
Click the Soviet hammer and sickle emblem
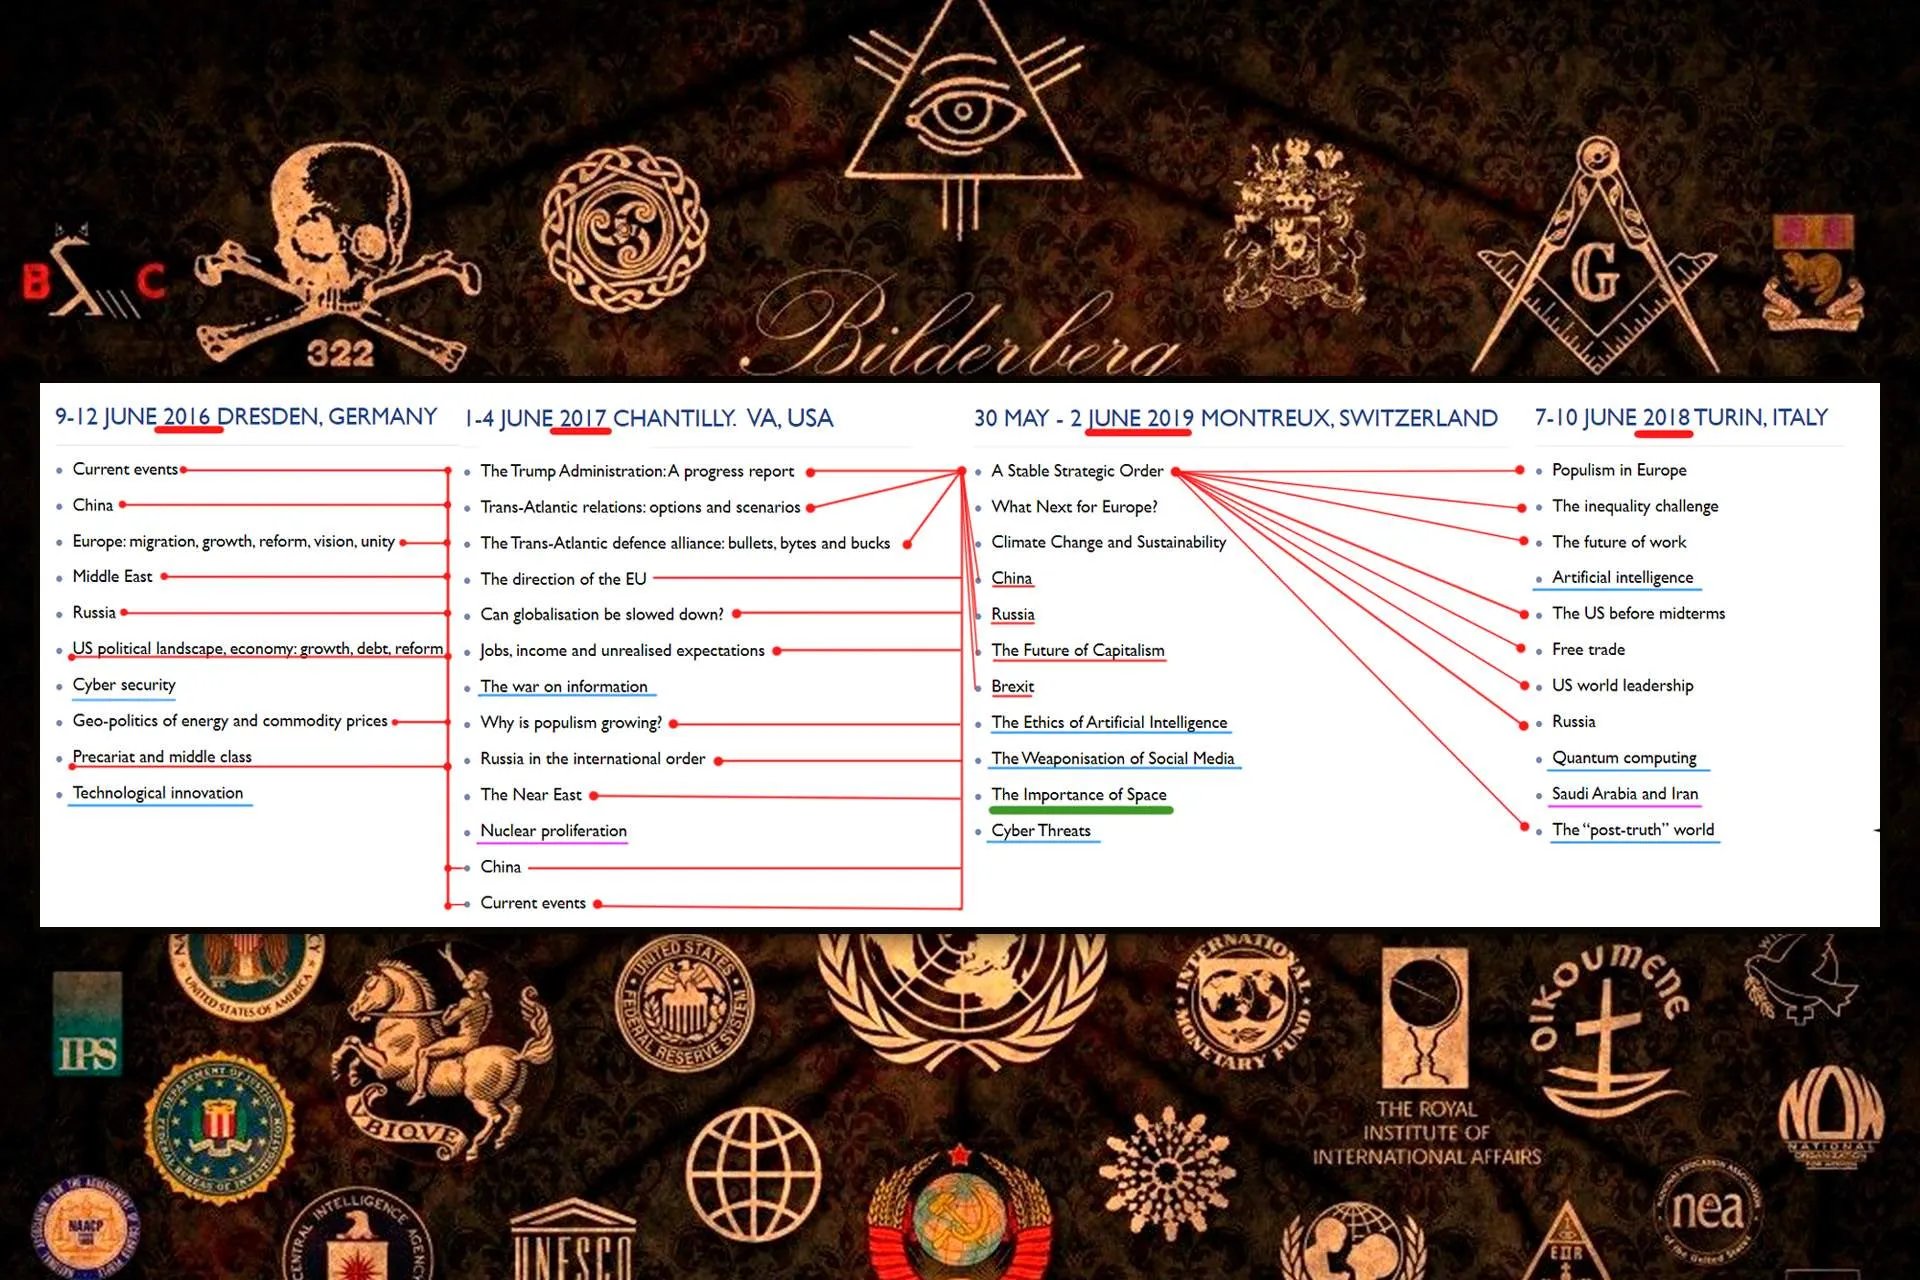click(960, 1217)
